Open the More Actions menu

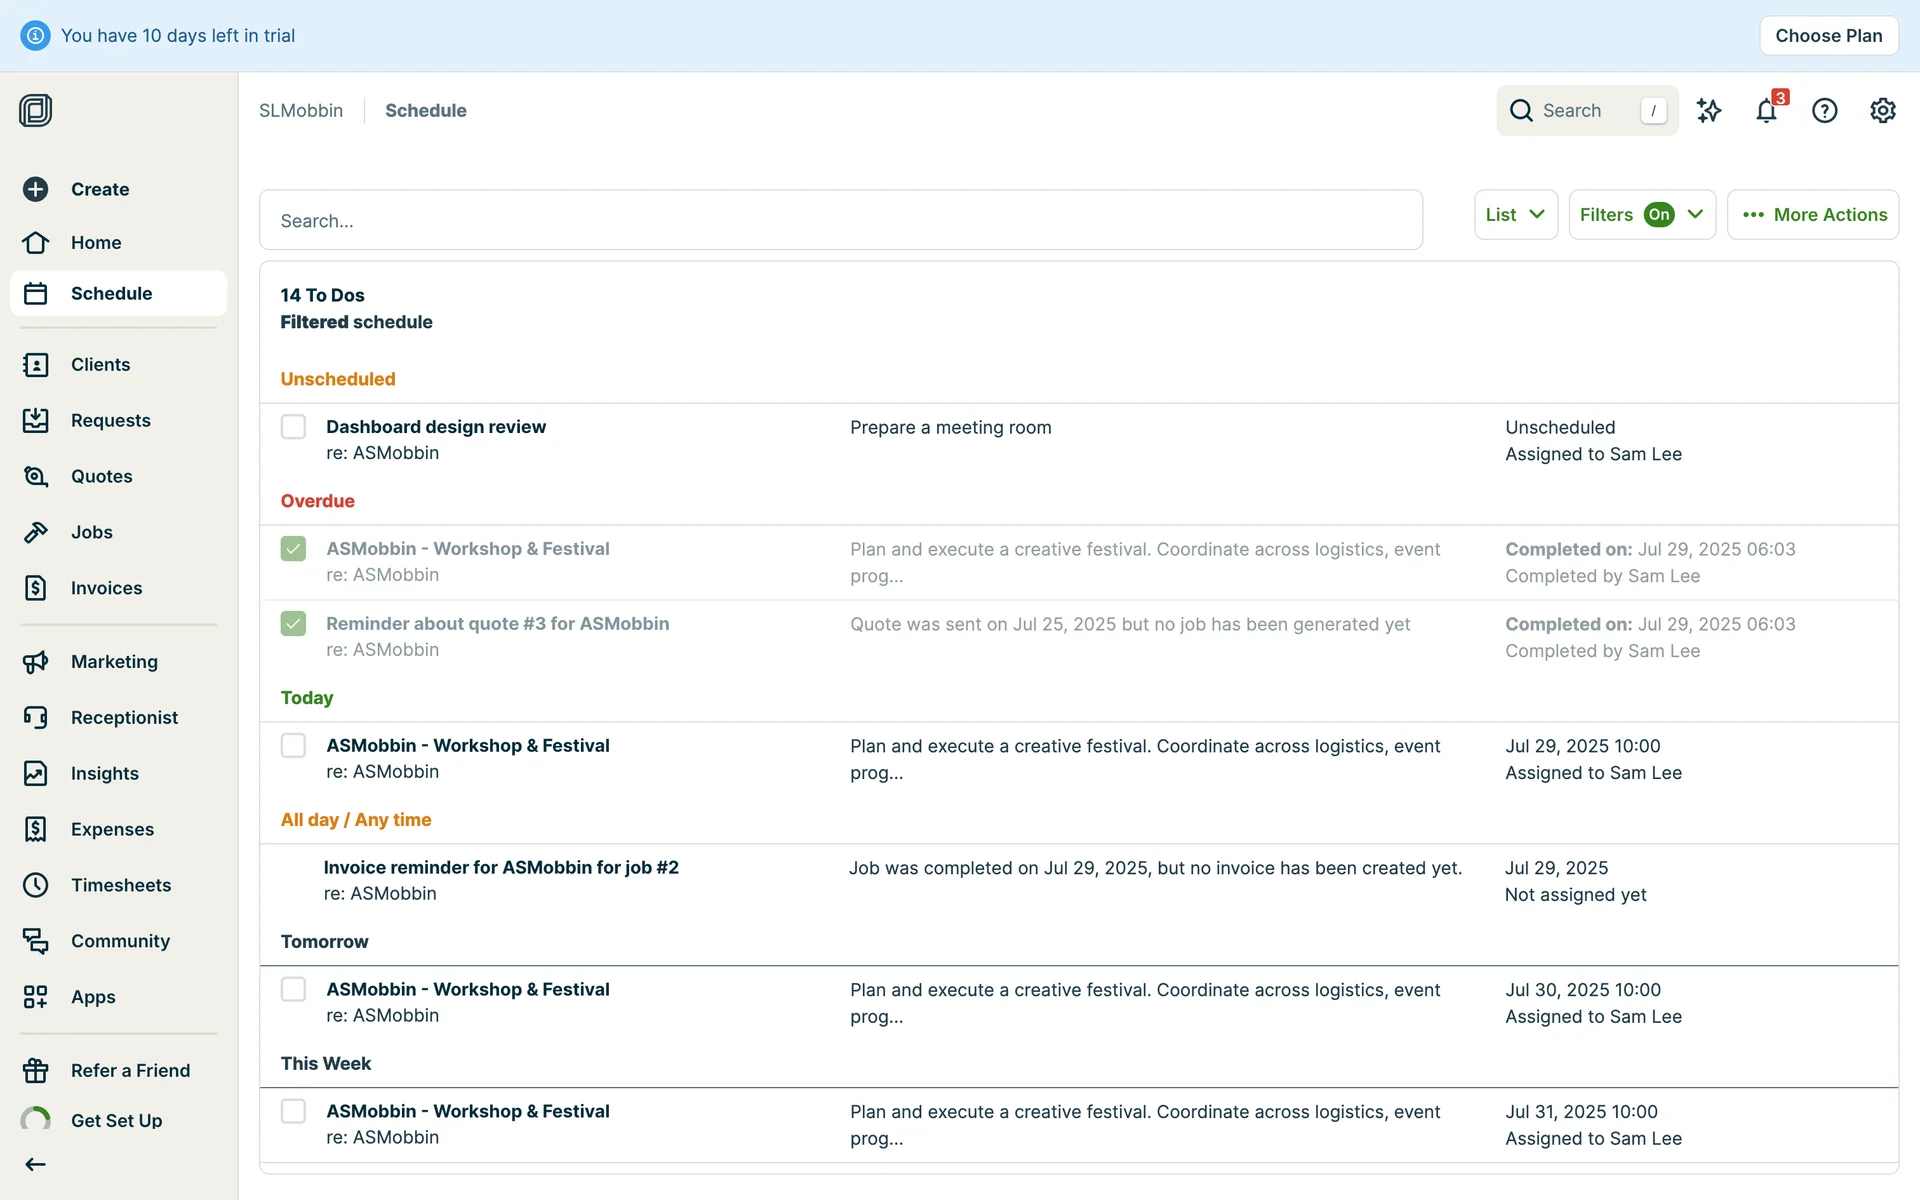[1812, 215]
